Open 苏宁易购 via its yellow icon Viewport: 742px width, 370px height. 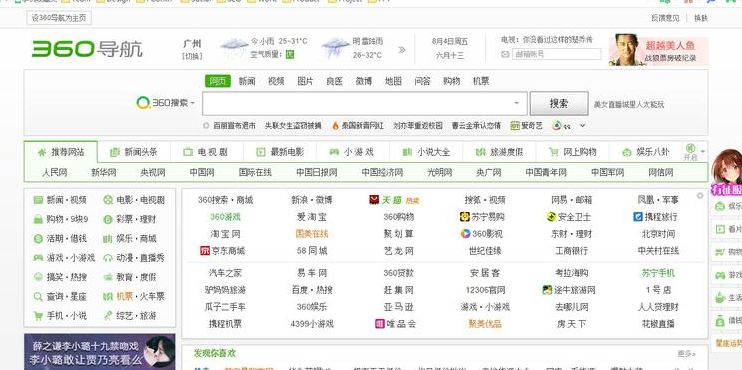coord(464,217)
